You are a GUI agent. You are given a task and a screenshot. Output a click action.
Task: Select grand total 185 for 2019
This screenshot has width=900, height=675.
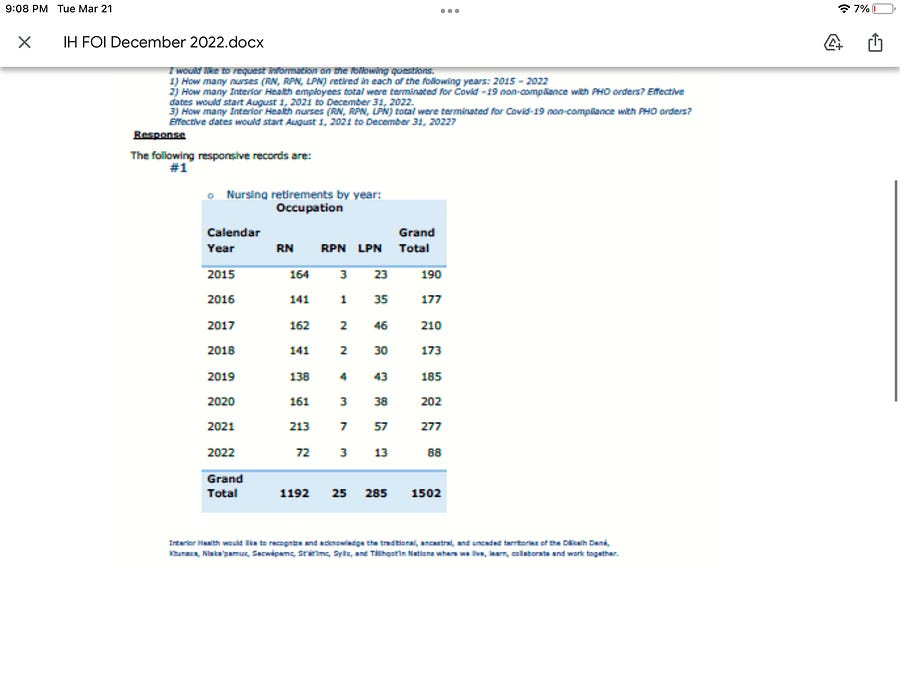tap(431, 377)
